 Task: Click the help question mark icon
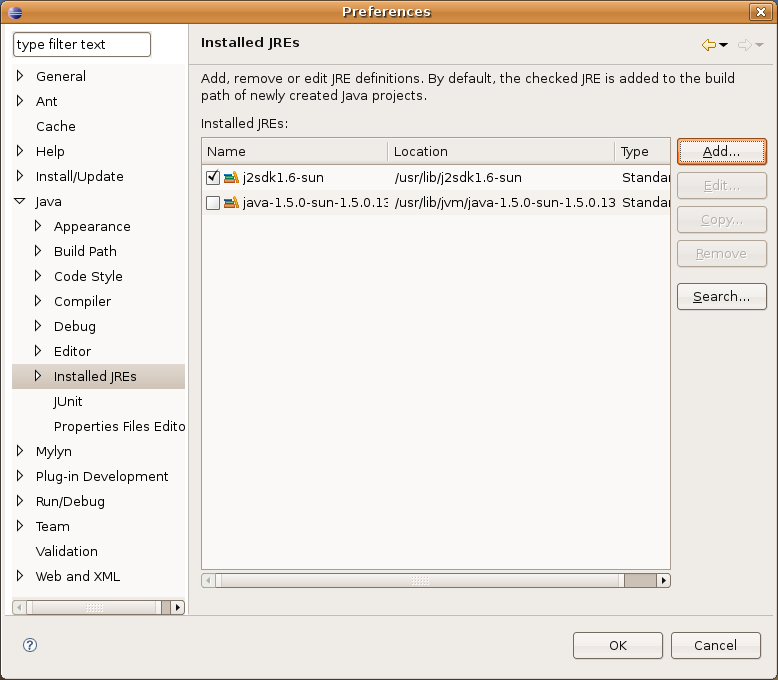(x=30, y=645)
